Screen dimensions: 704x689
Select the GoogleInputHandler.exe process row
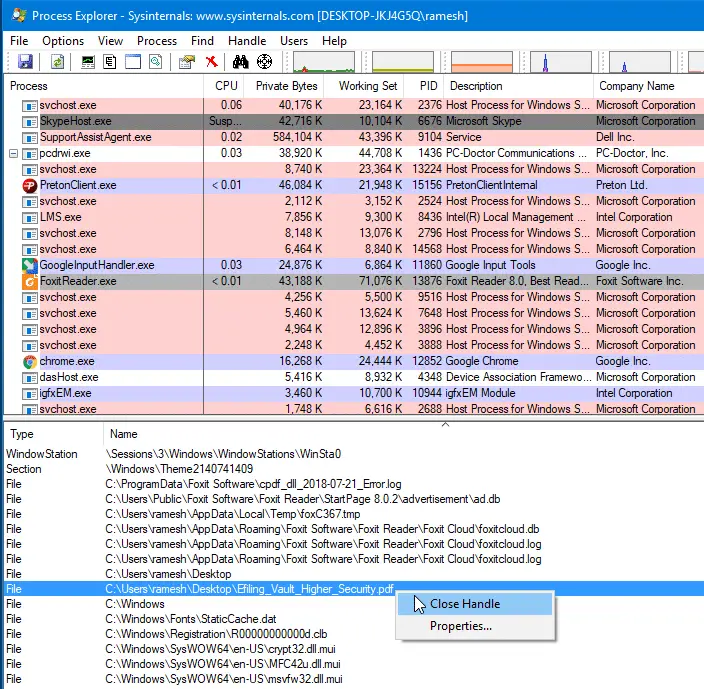pyautogui.click(x=354, y=265)
